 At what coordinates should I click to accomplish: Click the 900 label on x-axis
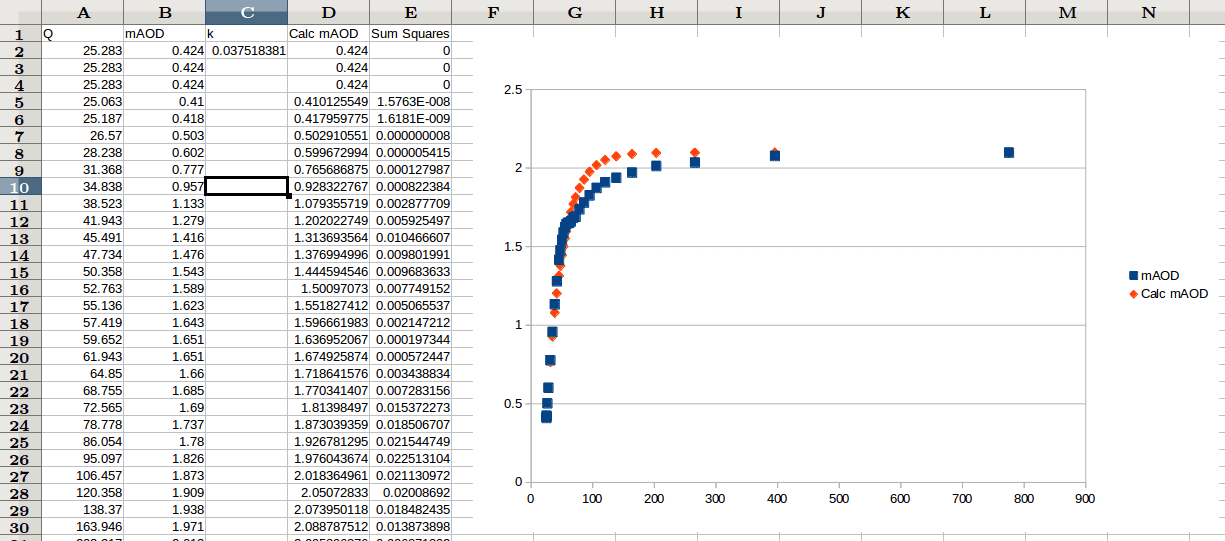pos(1084,498)
